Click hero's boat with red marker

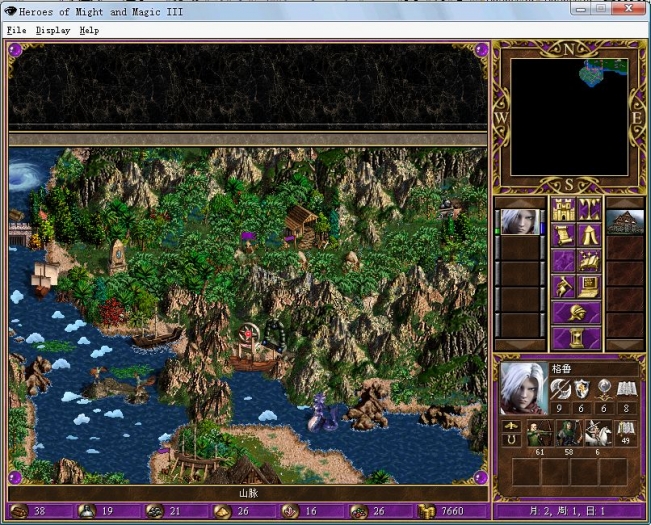[x=253, y=349]
